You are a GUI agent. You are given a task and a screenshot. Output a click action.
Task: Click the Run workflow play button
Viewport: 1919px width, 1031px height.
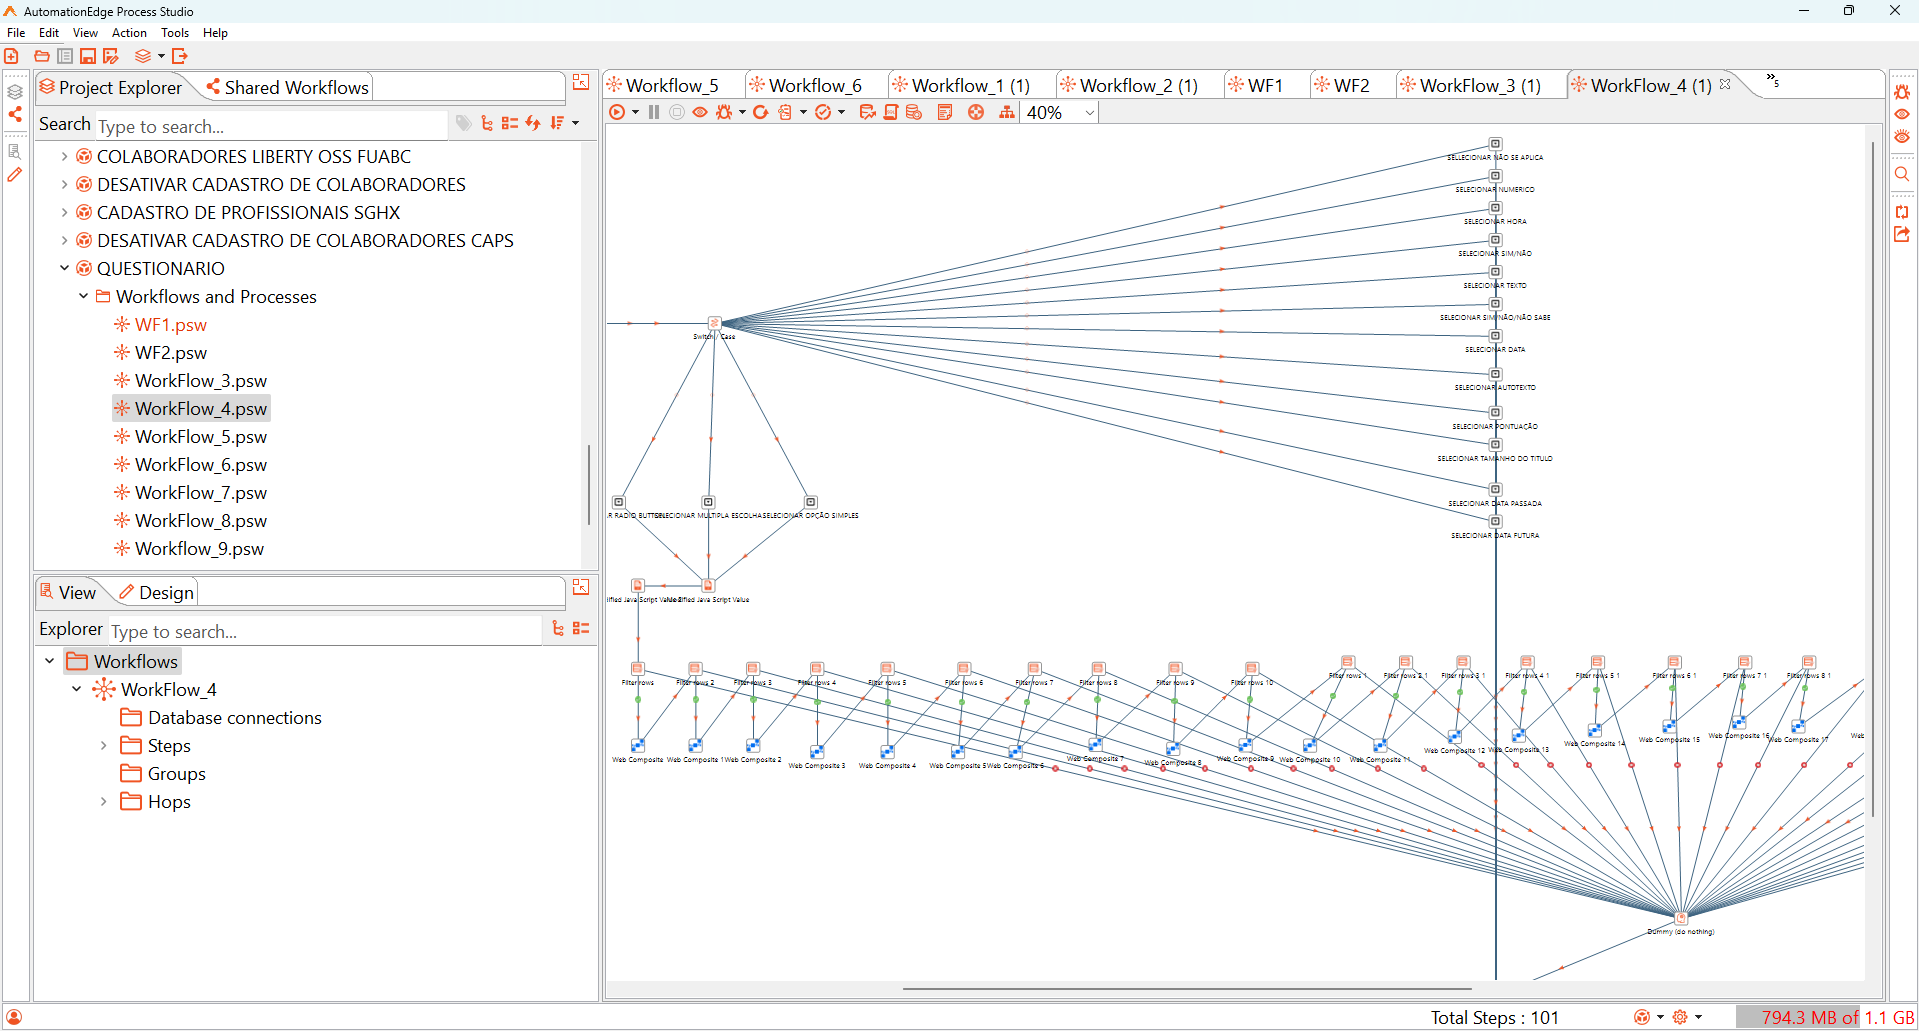tap(617, 112)
